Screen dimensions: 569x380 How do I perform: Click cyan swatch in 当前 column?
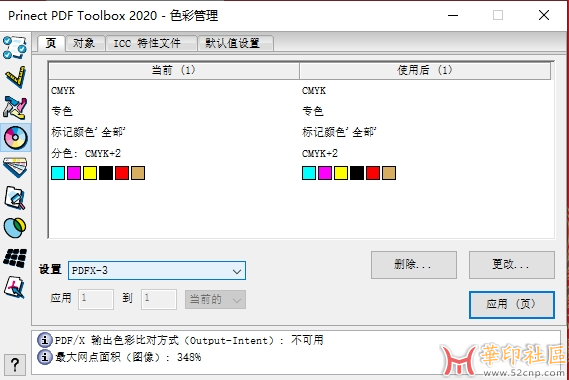point(58,173)
